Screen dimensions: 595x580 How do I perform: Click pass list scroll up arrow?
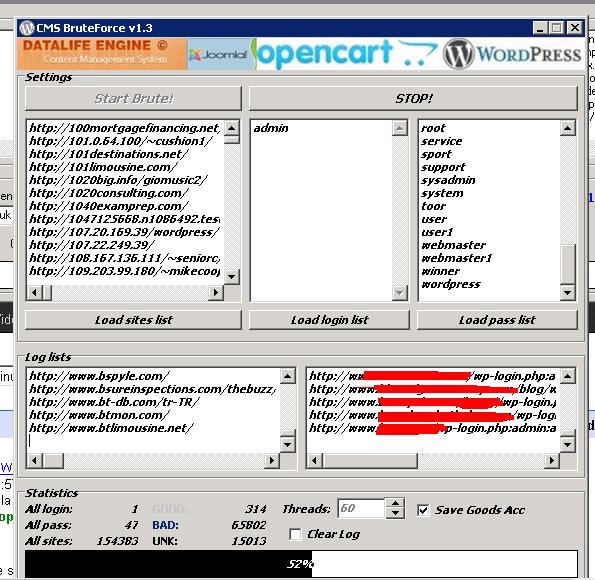pos(567,128)
